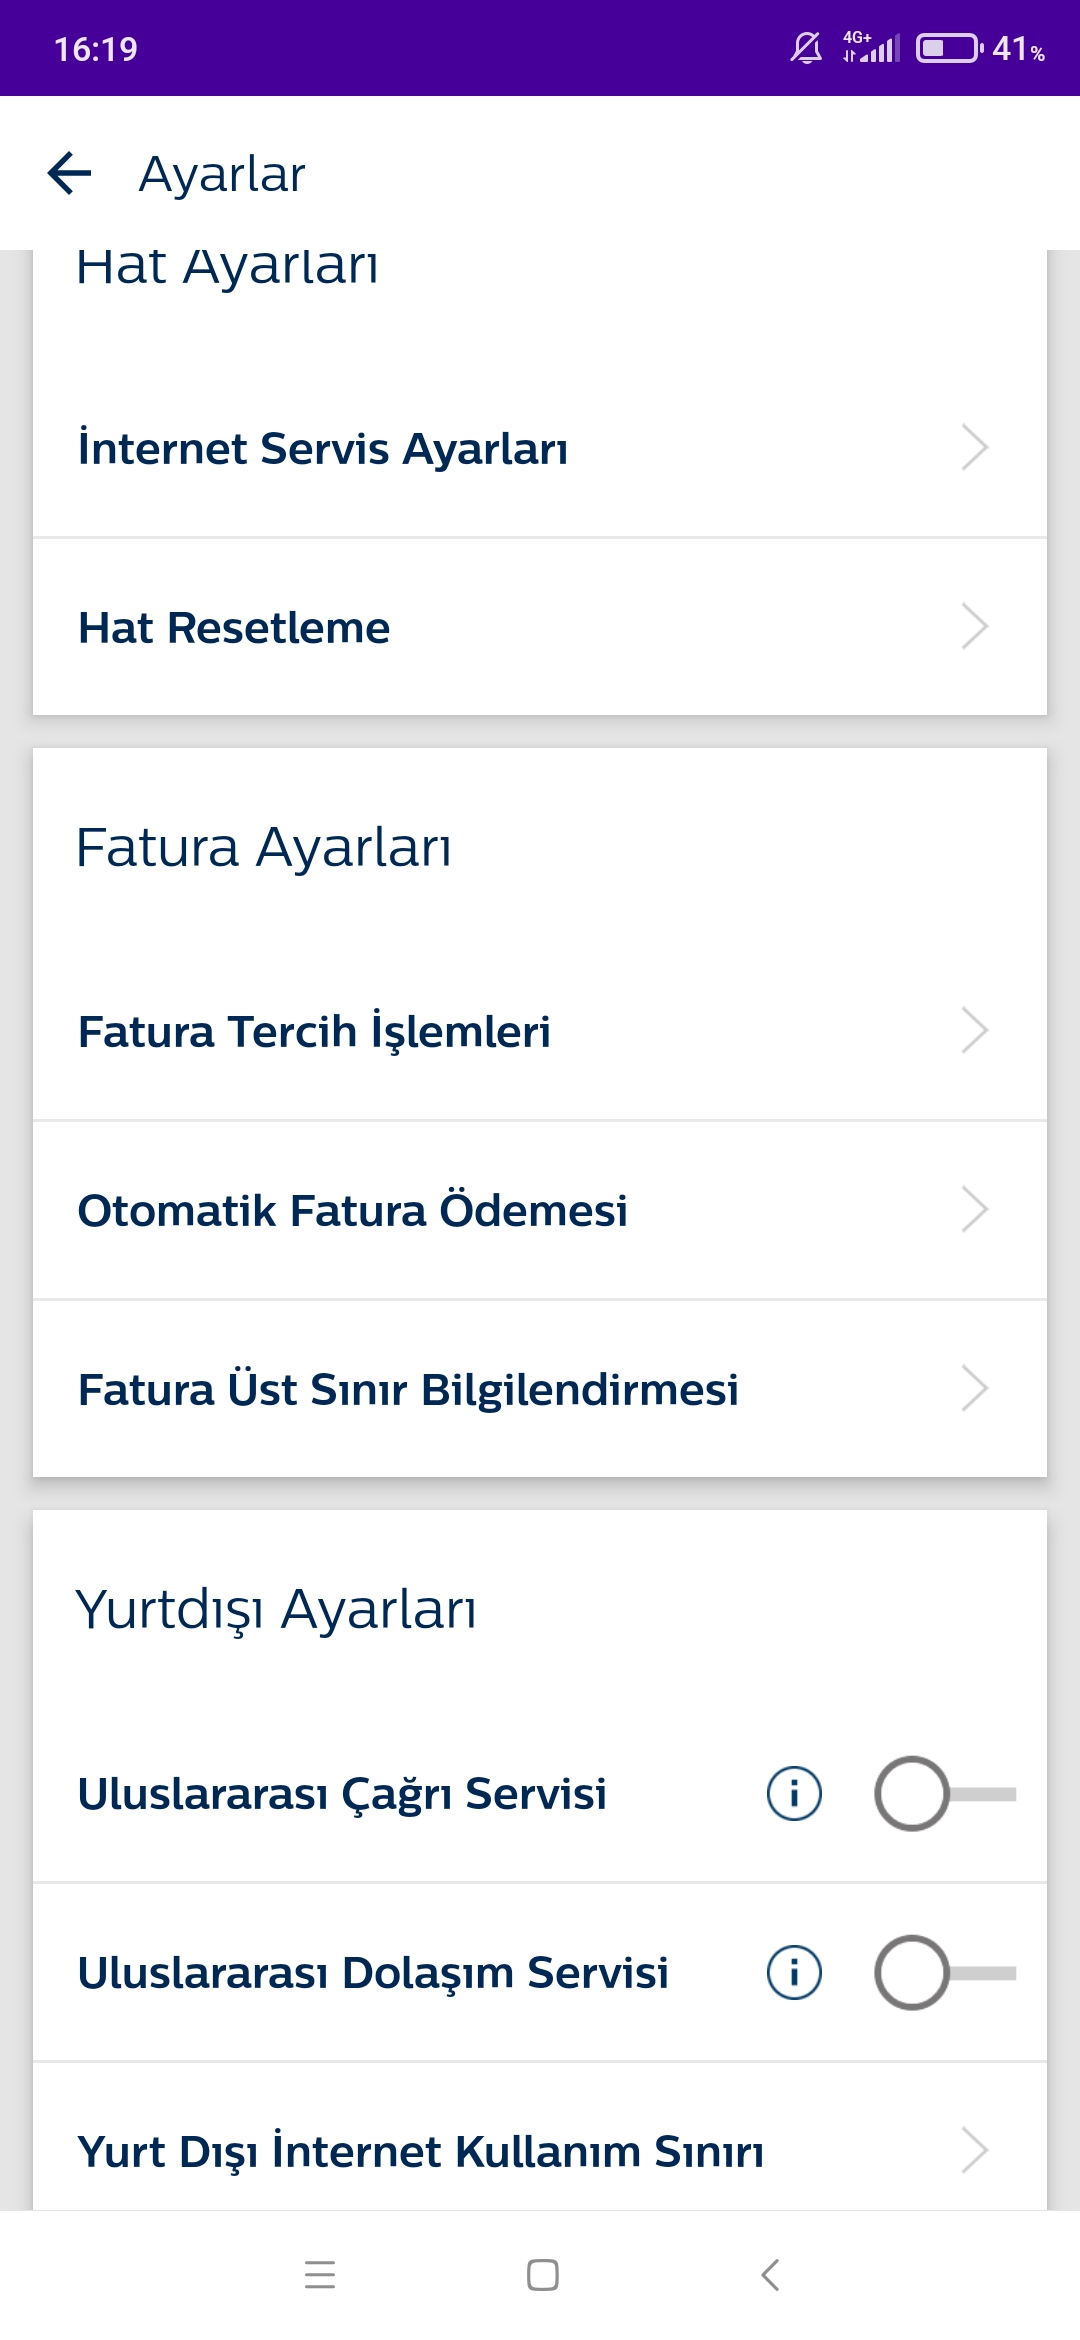
Task: Tap the Fatura Tercih İşlemleri text
Action: point(314,1031)
